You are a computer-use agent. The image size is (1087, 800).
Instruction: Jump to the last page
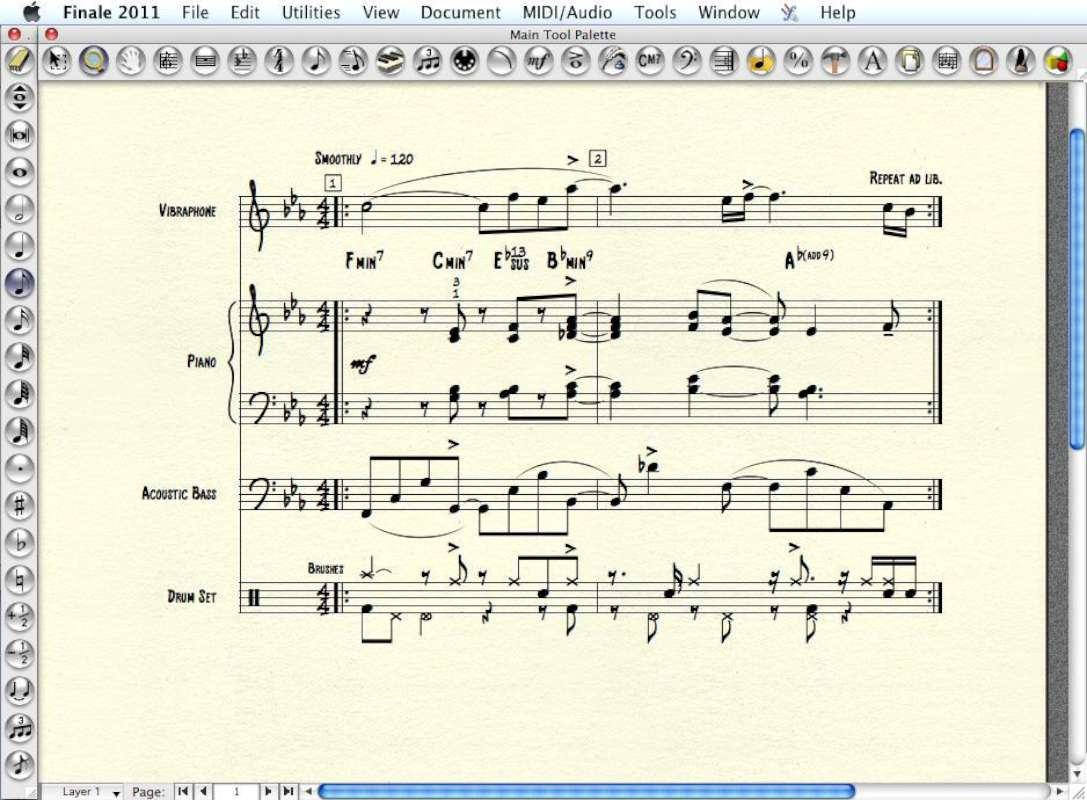[x=288, y=791]
